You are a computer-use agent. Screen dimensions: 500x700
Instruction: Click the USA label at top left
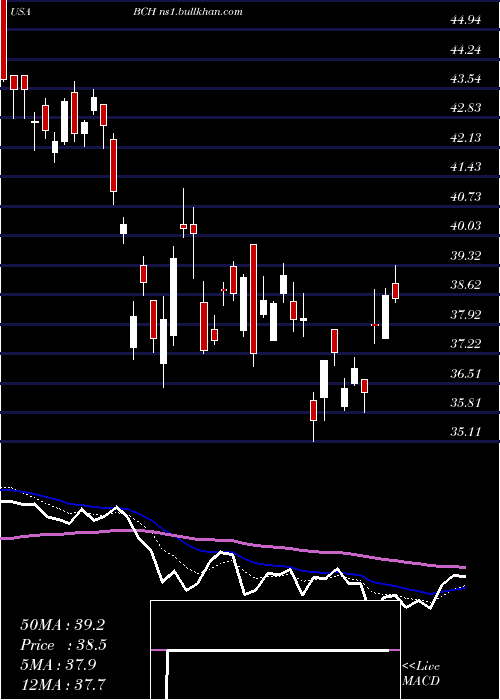point(21,12)
